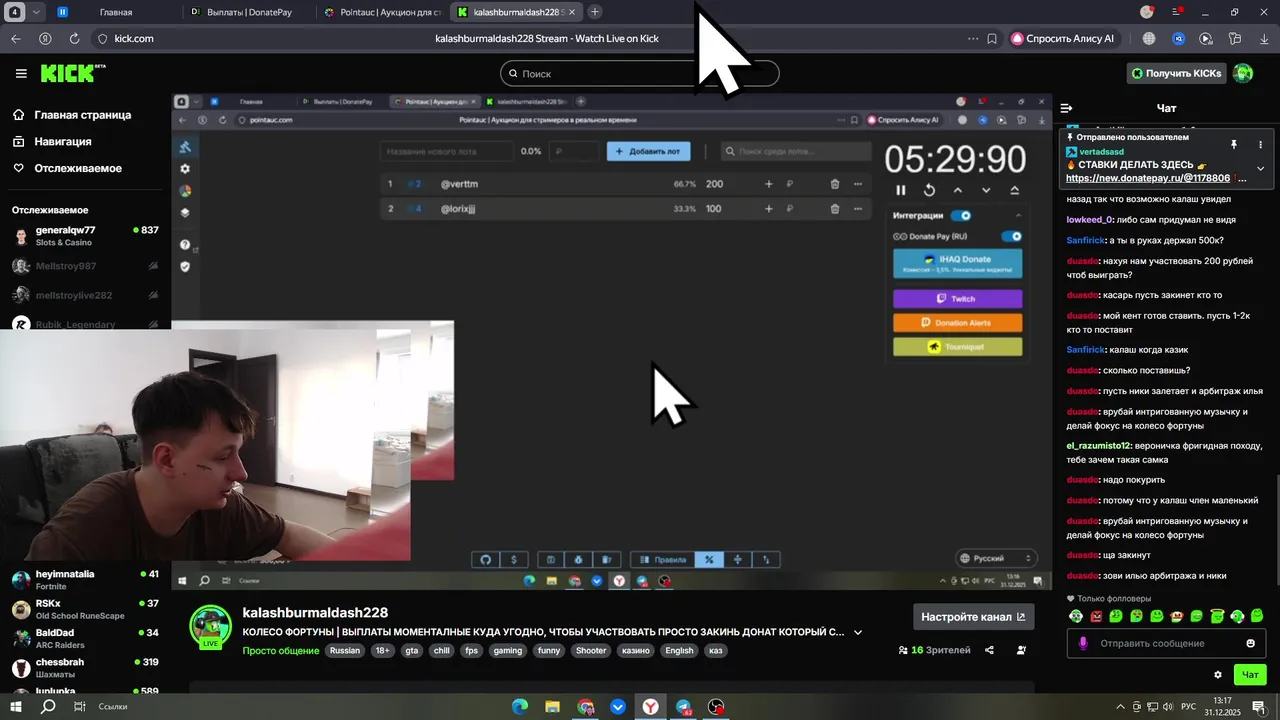Click the Настройте канал button
1280x720 pixels.
(x=973, y=617)
